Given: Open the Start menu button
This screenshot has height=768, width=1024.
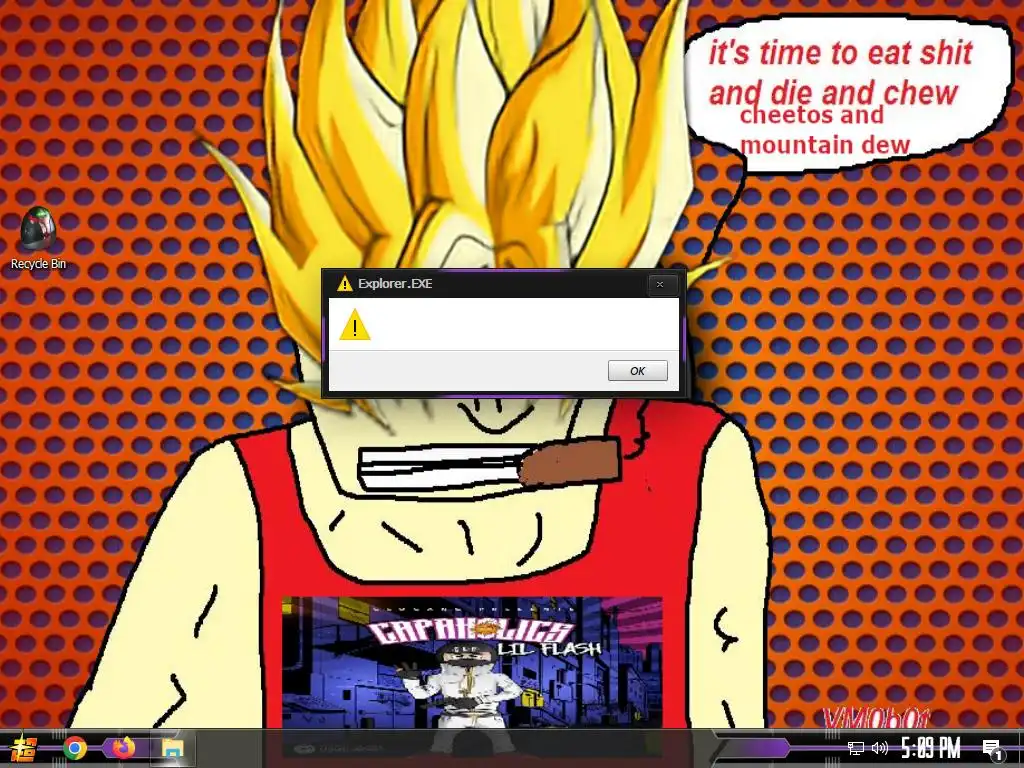Looking at the screenshot, I should [22, 748].
